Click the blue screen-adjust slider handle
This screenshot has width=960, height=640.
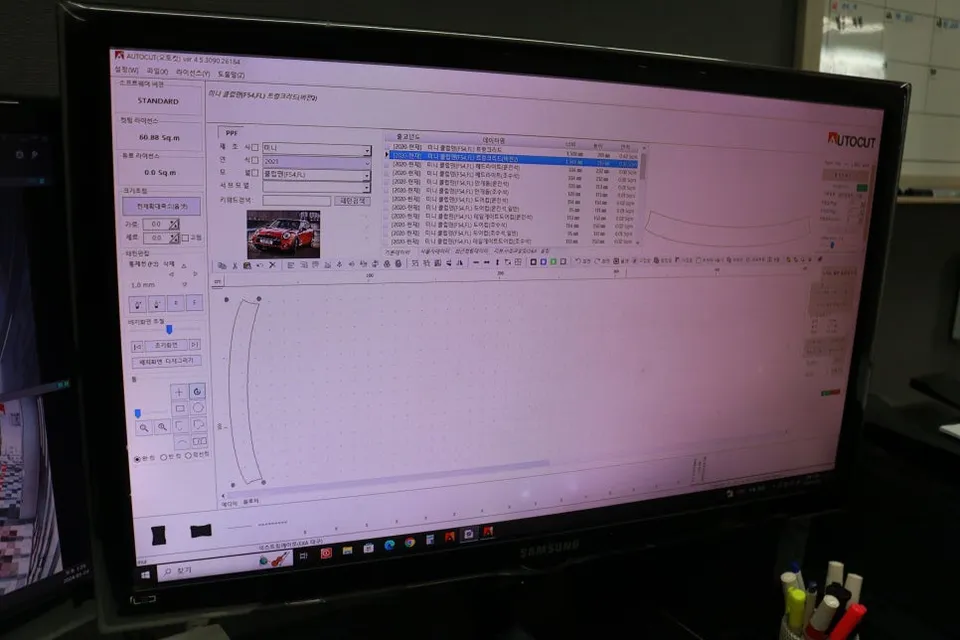(169, 329)
